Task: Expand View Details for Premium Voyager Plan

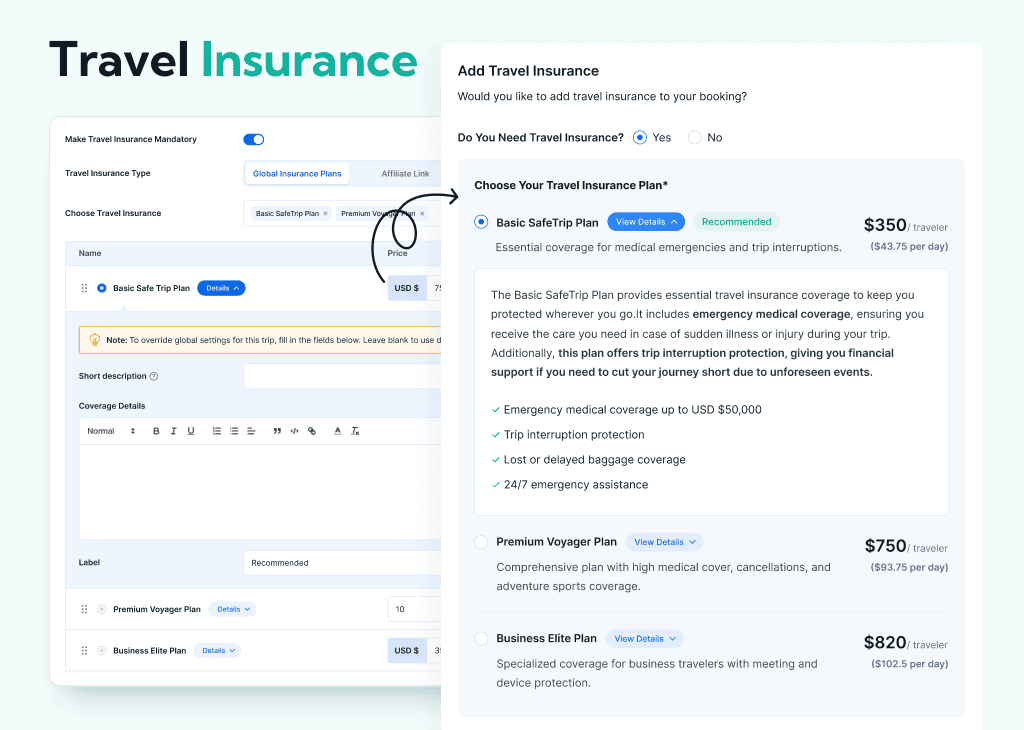Action: [665, 542]
